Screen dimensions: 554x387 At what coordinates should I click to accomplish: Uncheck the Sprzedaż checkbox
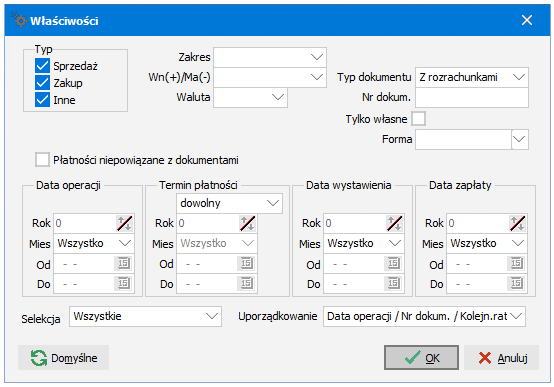[x=42, y=66]
